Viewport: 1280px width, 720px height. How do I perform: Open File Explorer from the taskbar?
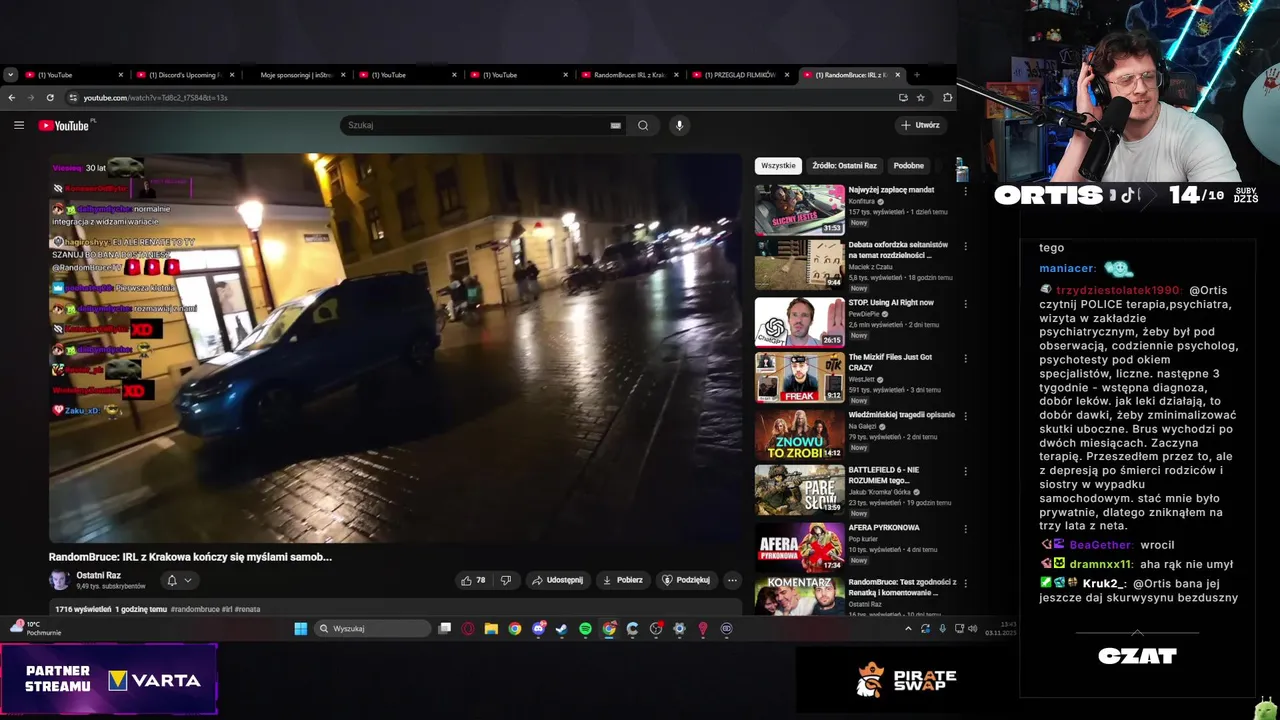tap(491, 629)
